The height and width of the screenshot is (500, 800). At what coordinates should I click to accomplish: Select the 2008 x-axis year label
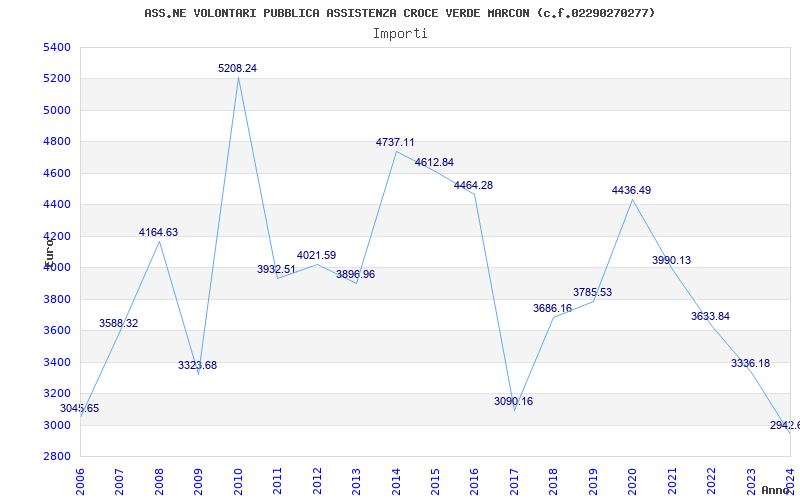click(x=159, y=481)
